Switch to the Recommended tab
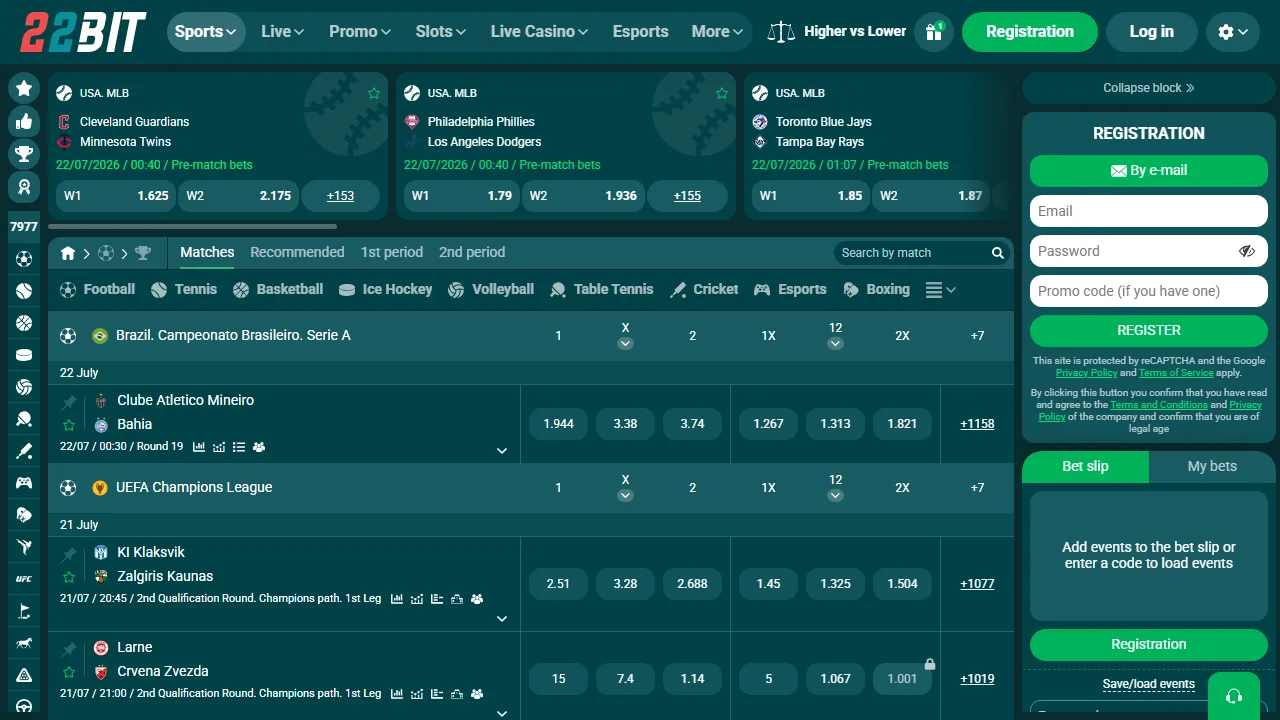This screenshot has width=1280, height=720. click(x=297, y=252)
